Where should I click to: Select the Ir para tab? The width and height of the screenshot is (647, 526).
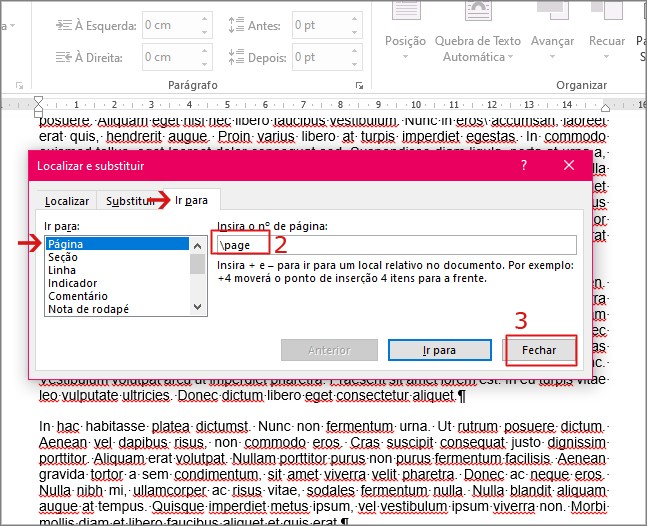pyautogui.click(x=191, y=200)
